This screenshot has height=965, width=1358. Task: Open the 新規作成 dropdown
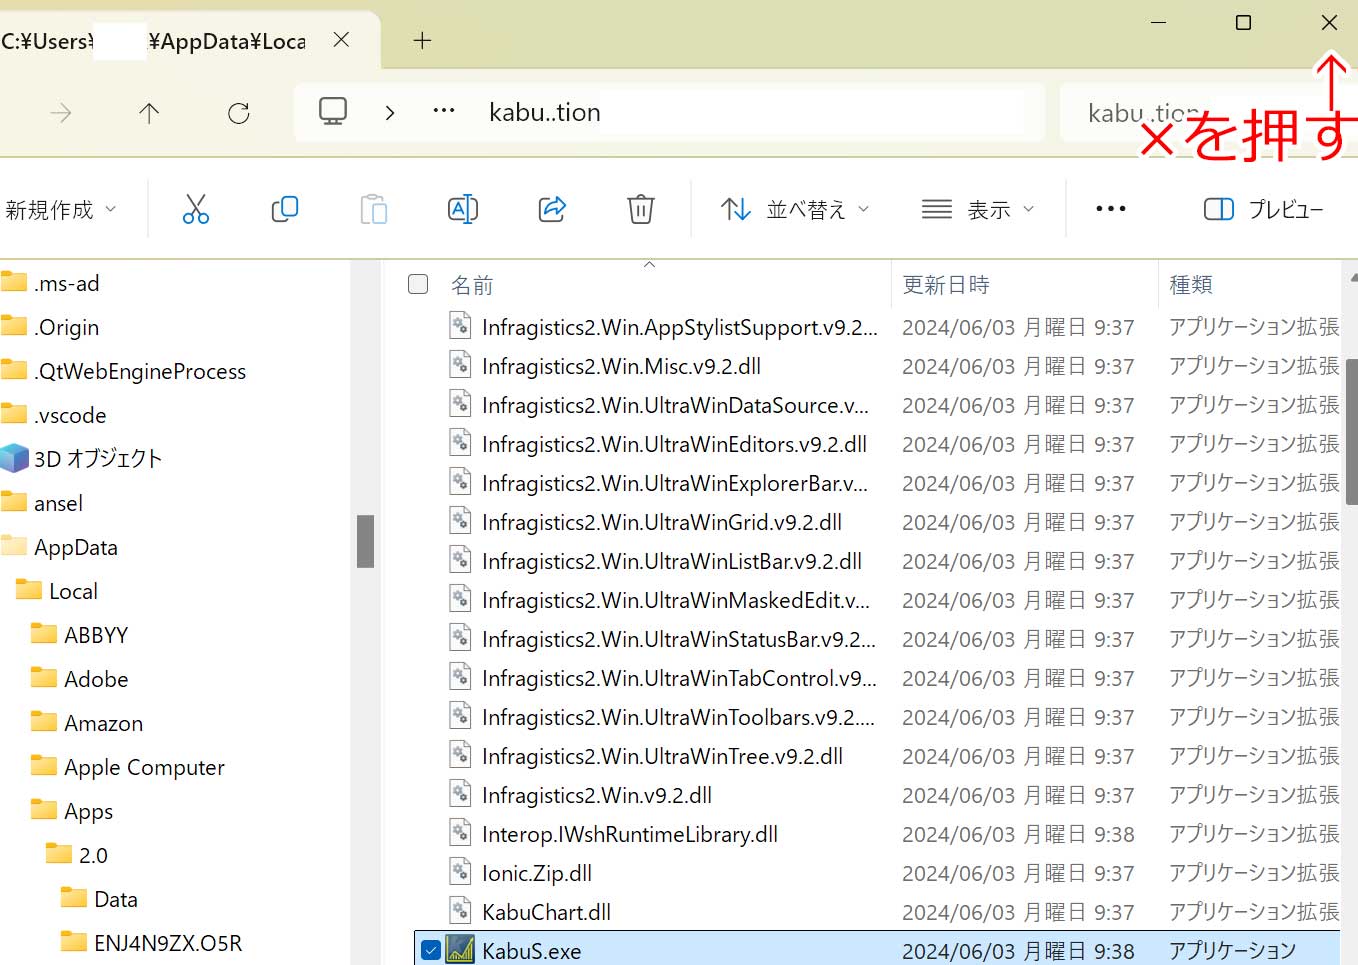[x=60, y=210]
